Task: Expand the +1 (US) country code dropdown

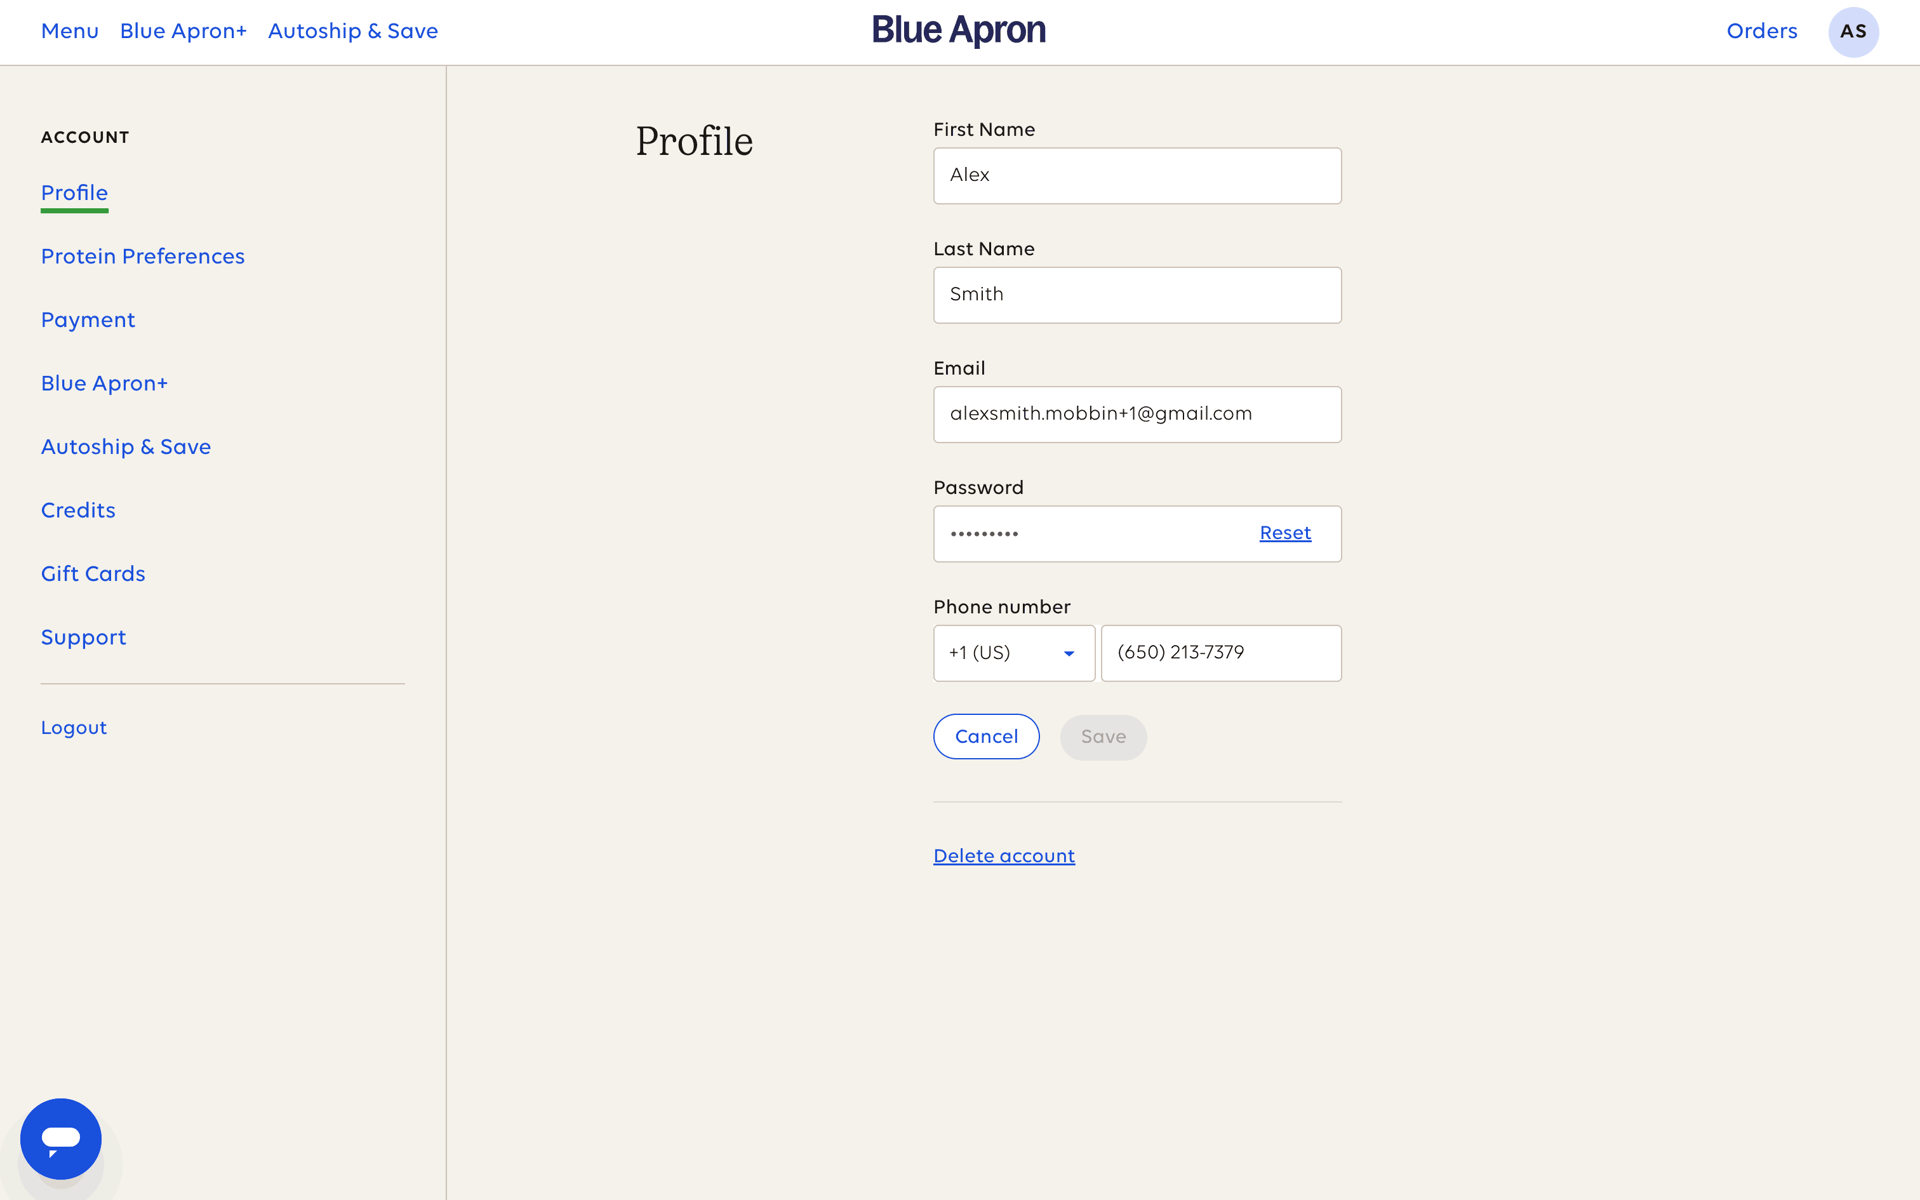Action: [x=1014, y=653]
